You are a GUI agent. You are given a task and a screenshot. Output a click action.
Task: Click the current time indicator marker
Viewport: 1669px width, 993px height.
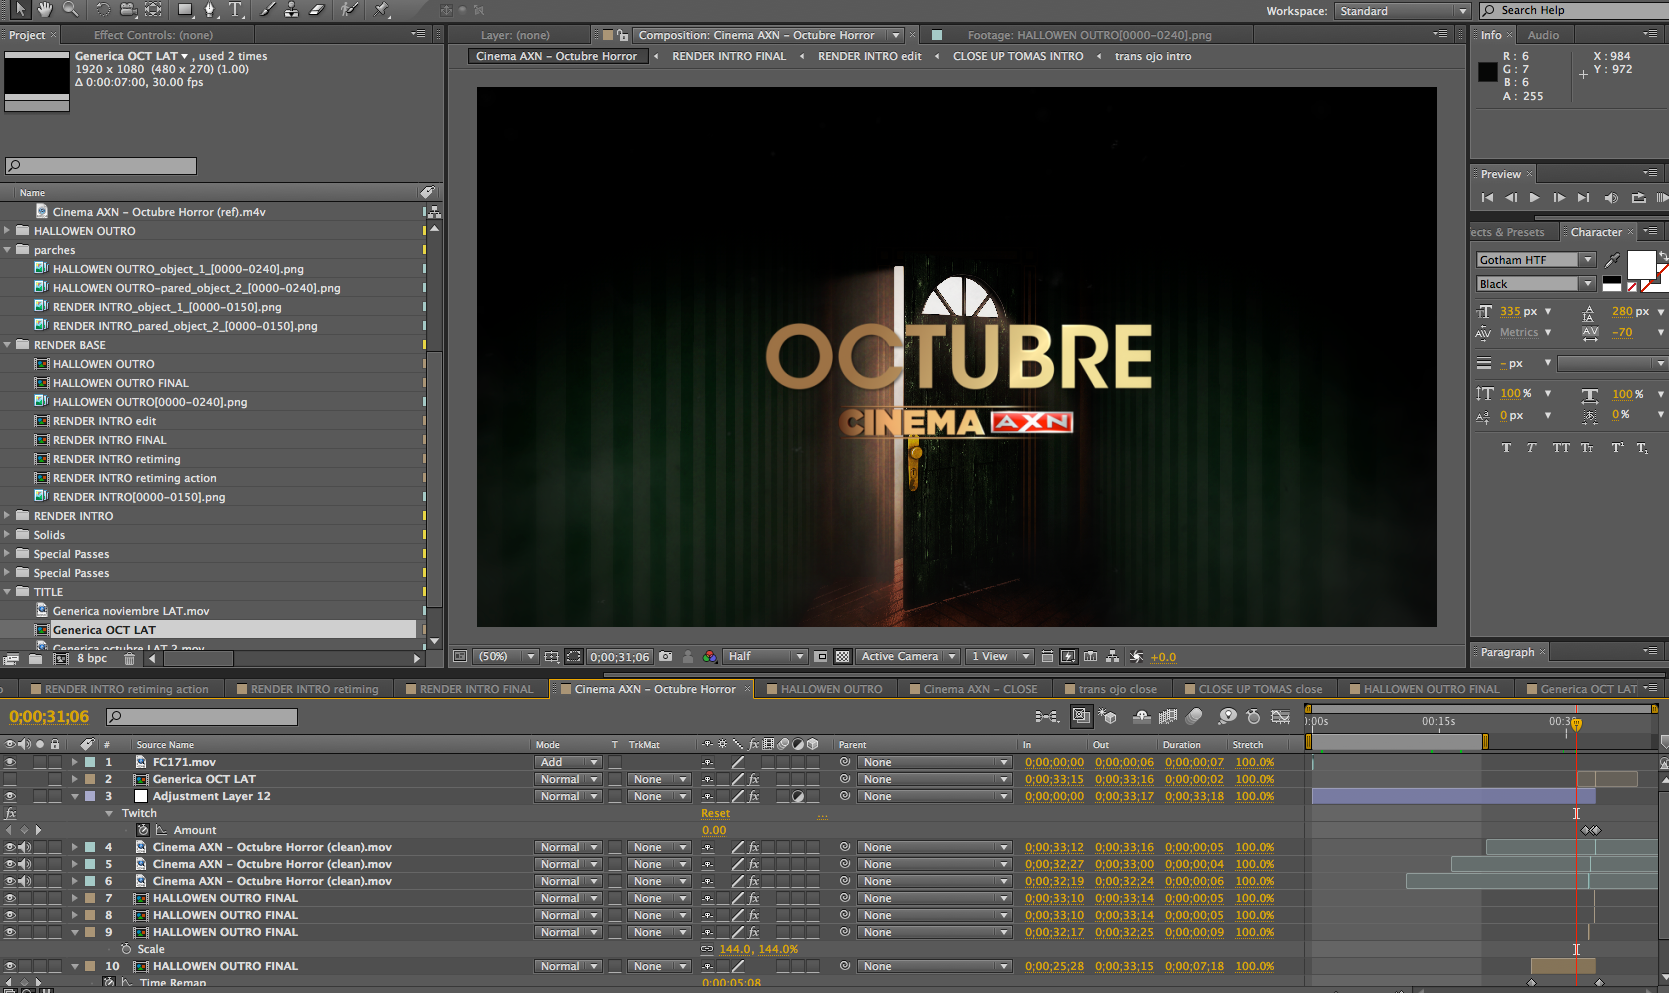pyautogui.click(x=1576, y=723)
